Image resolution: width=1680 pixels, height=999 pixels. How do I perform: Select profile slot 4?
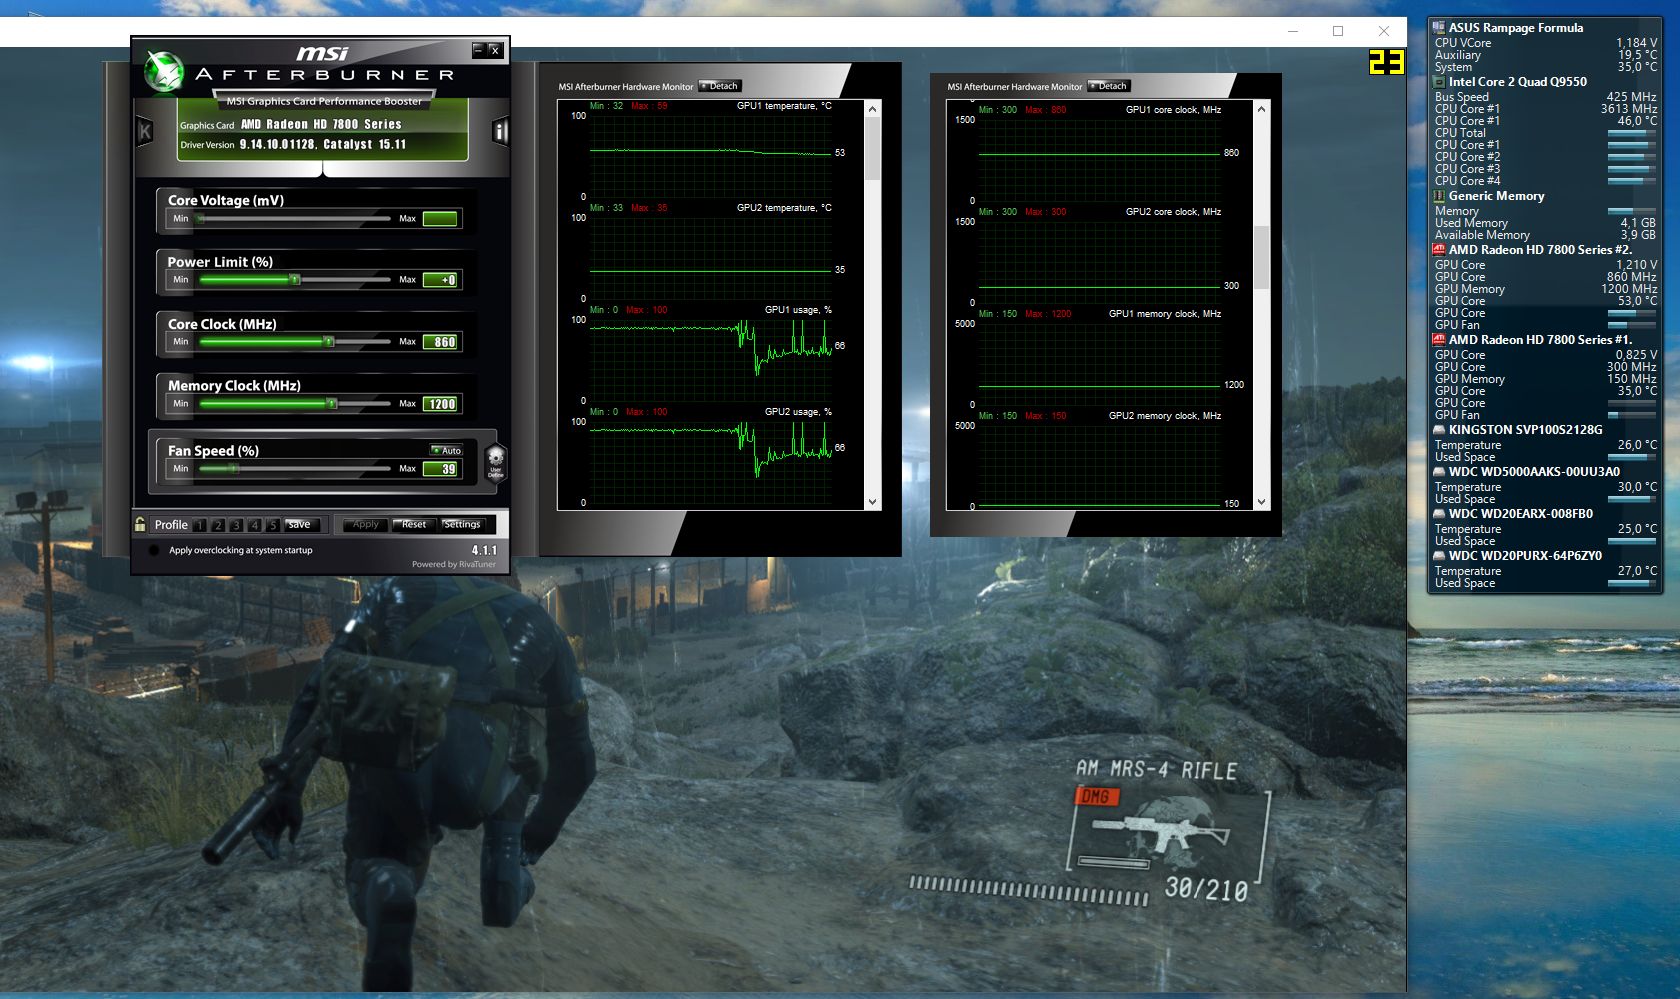point(254,525)
